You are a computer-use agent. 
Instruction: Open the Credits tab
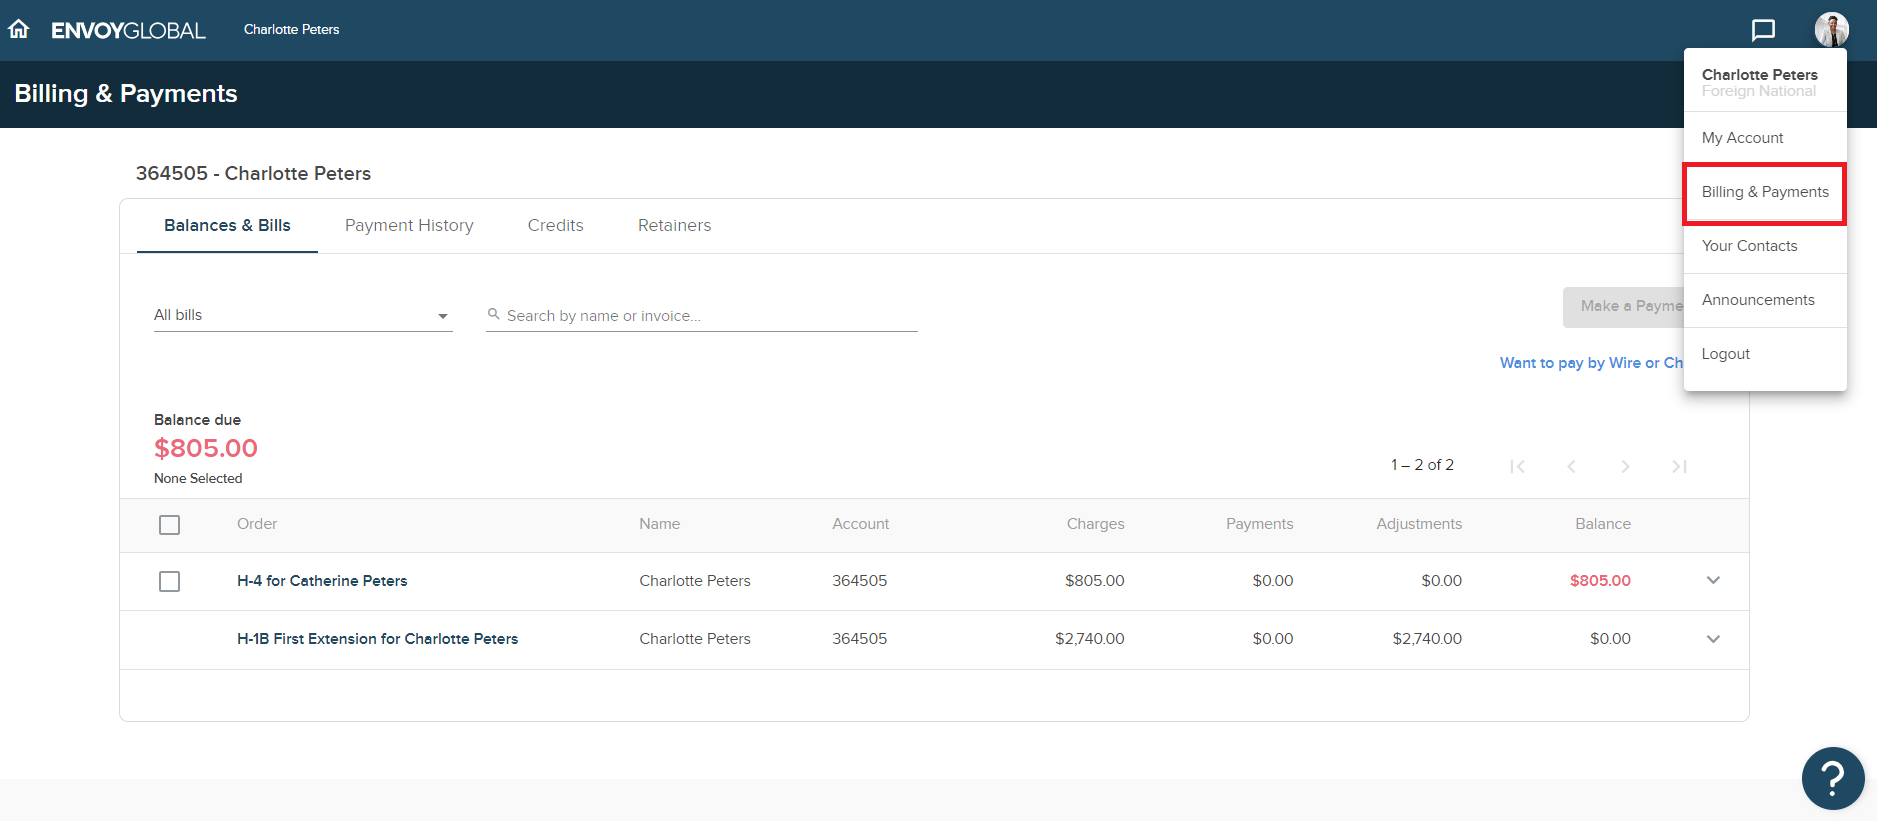pyautogui.click(x=555, y=226)
